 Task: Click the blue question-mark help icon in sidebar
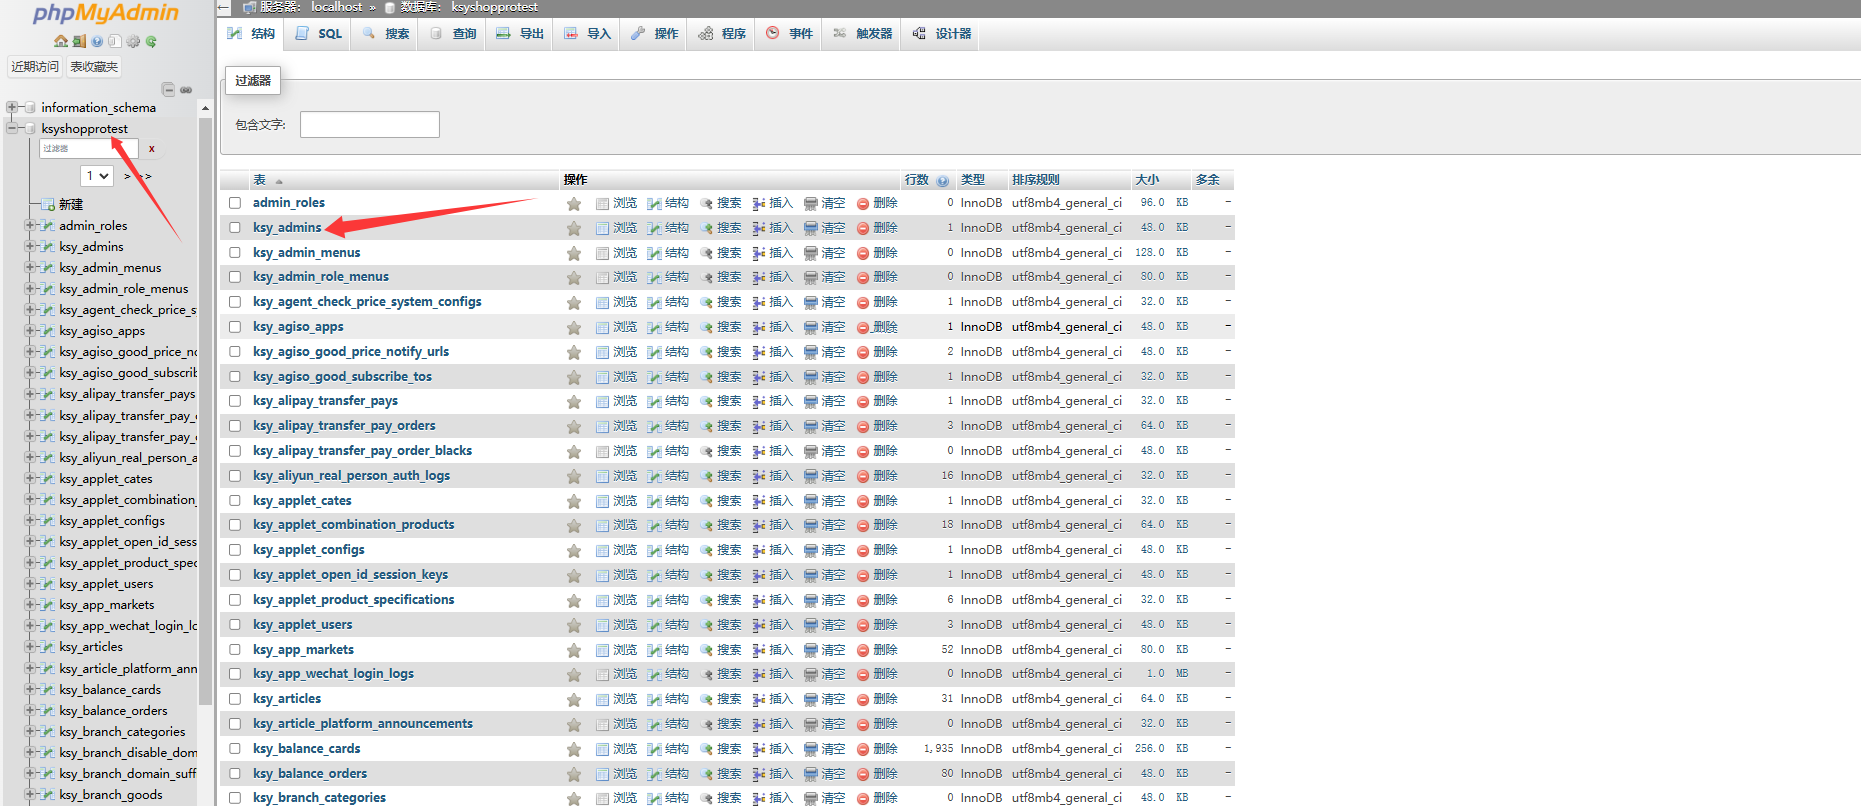[97, 42]
